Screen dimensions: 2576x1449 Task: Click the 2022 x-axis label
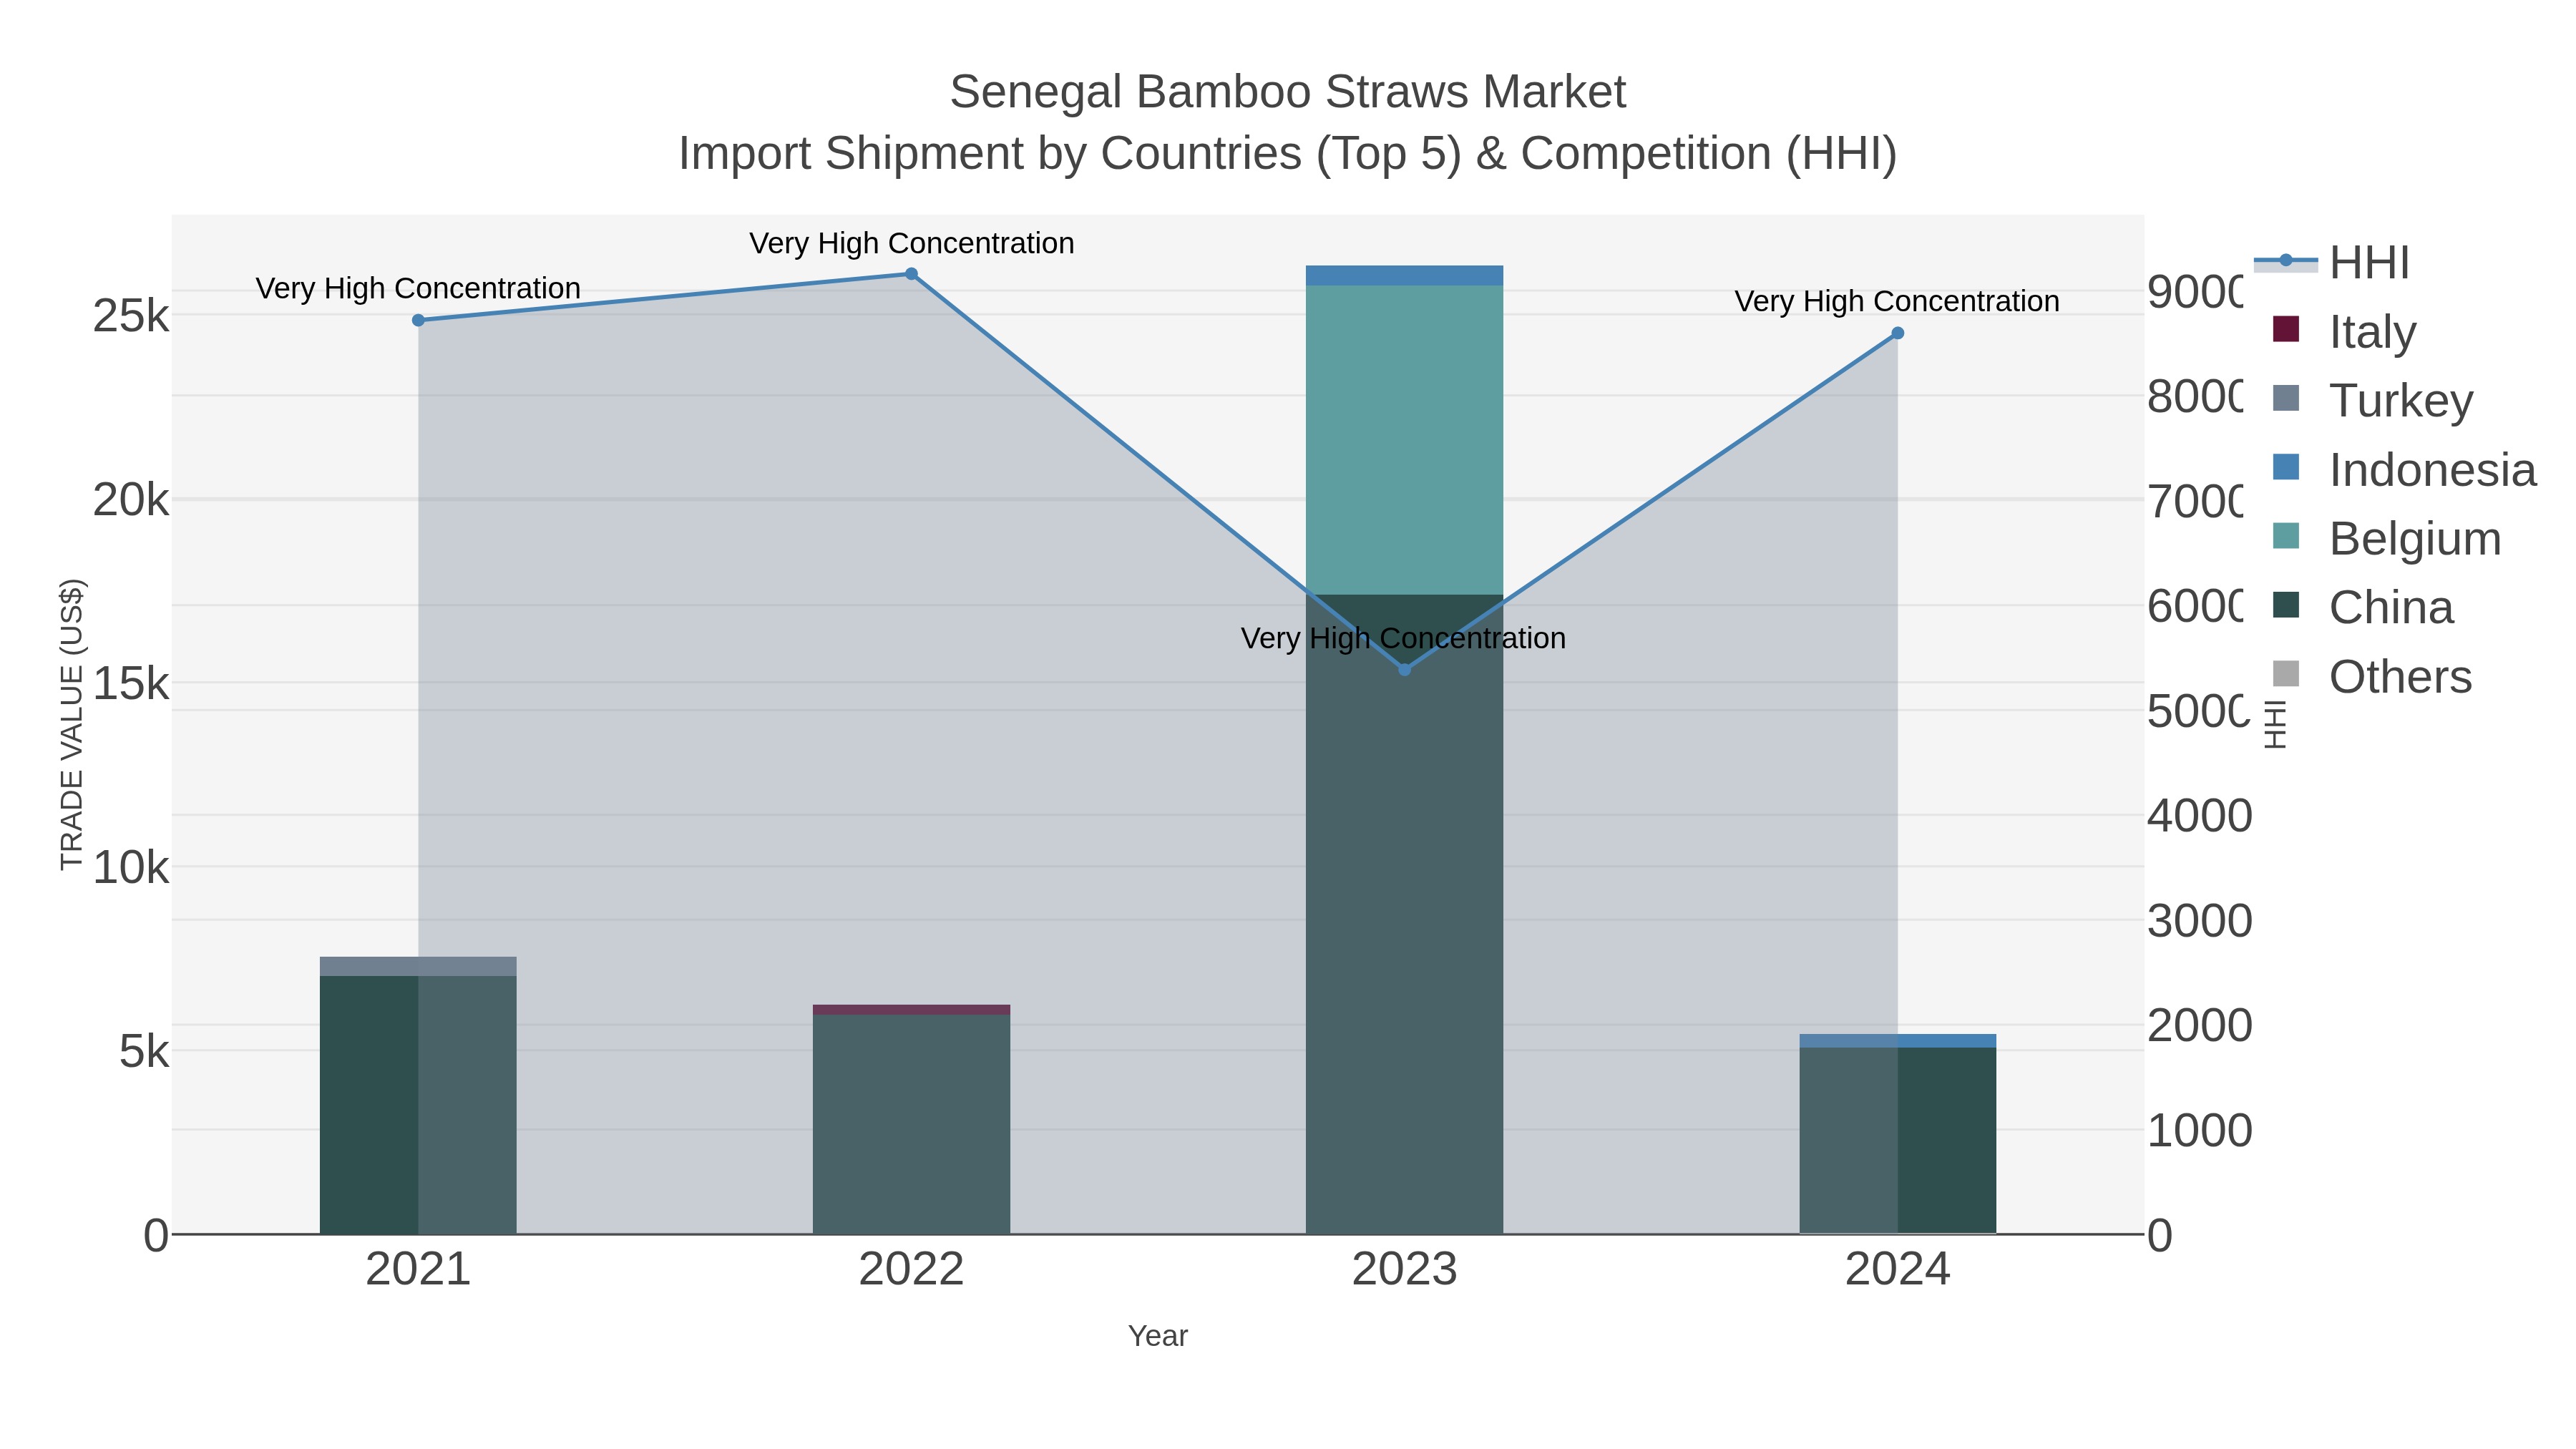pyautogui.click(x=911, y=1270)
